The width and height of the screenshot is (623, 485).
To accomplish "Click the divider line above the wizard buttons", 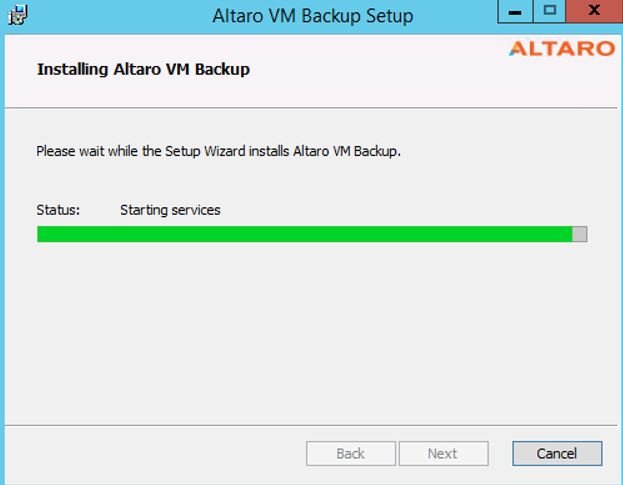I will (312, 425).
